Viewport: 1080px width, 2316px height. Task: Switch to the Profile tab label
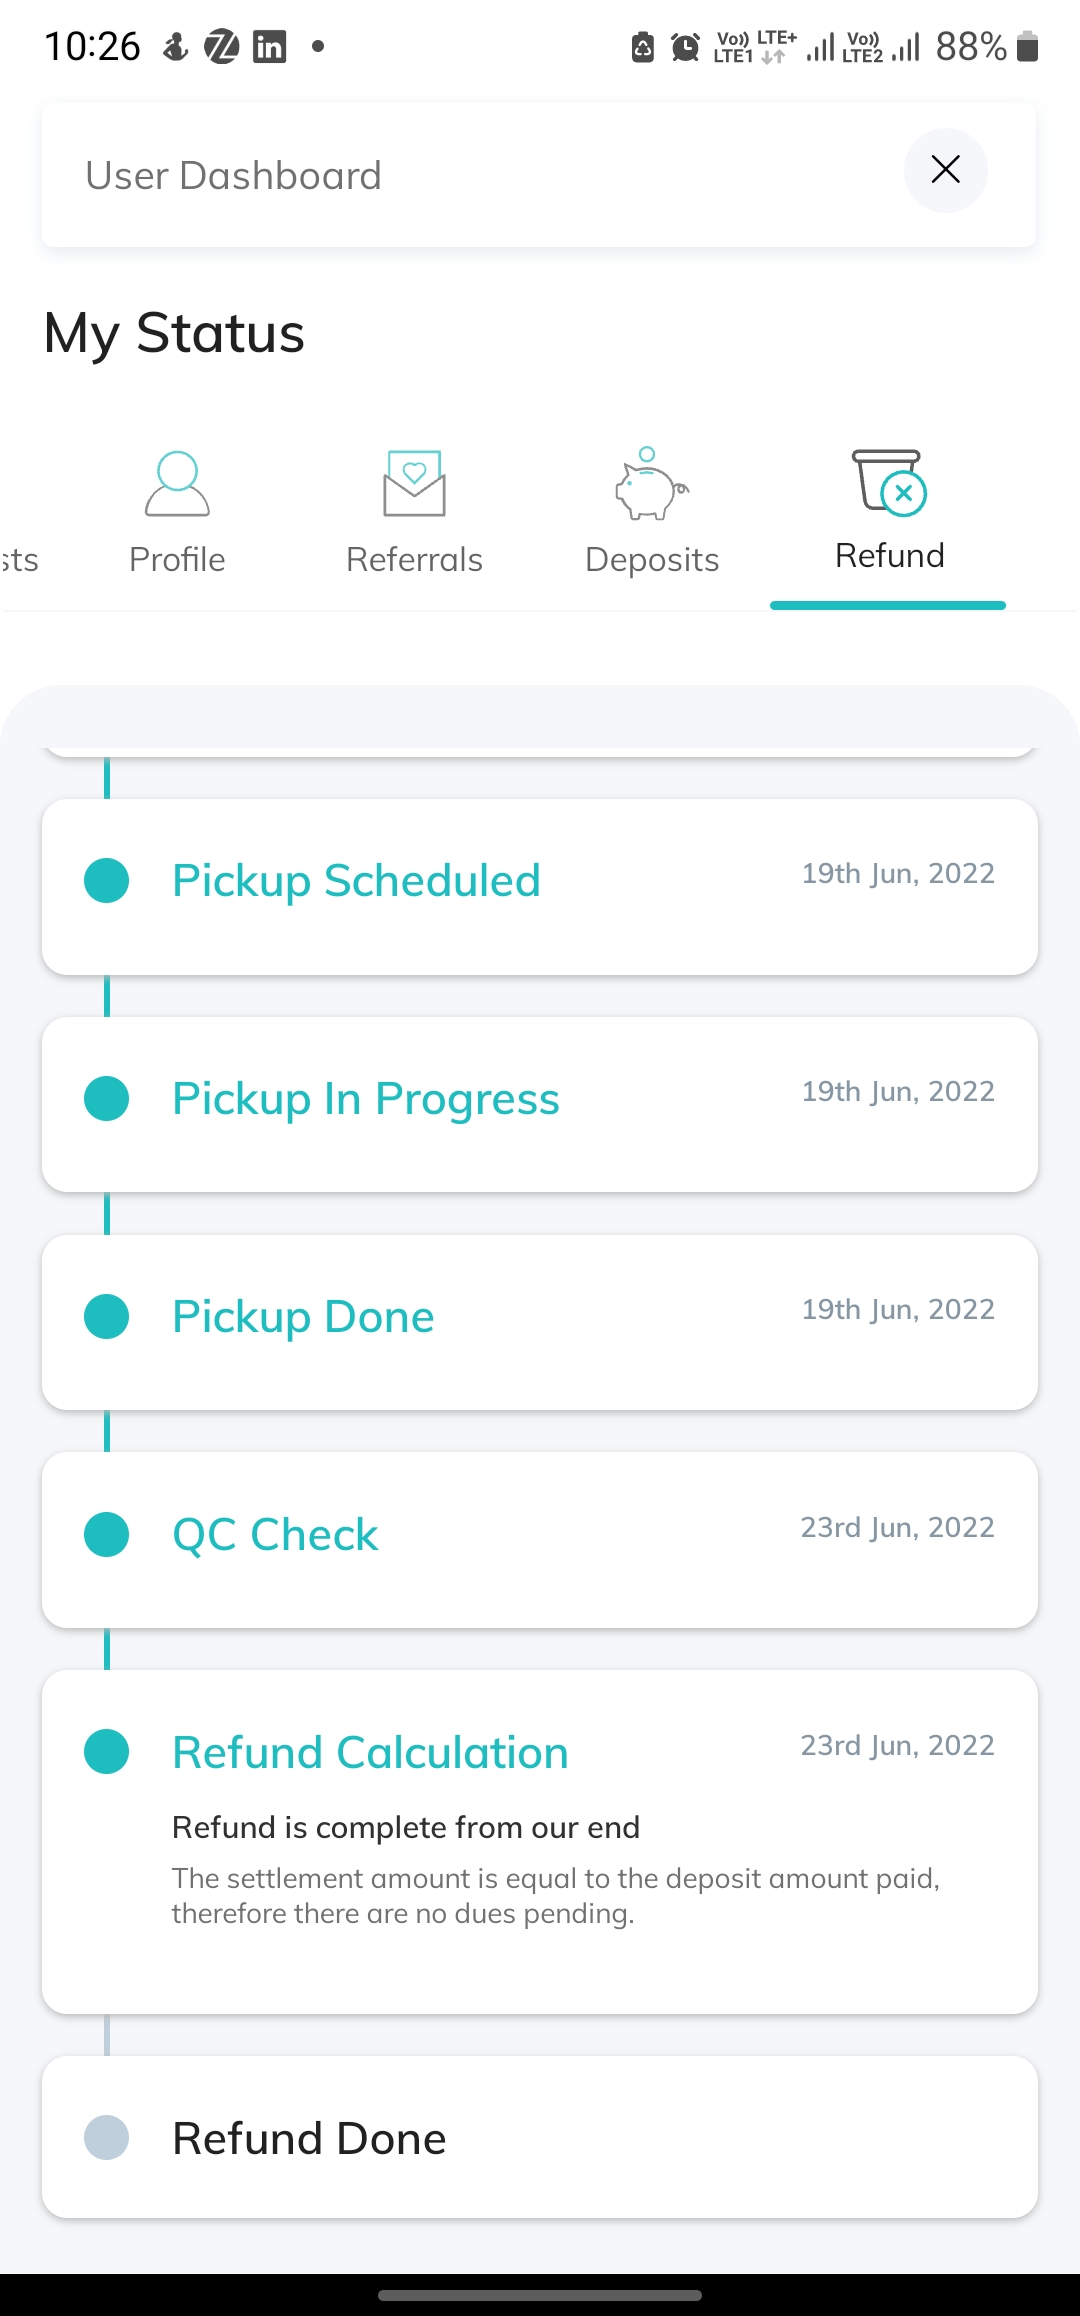click(x=177, y=560)
